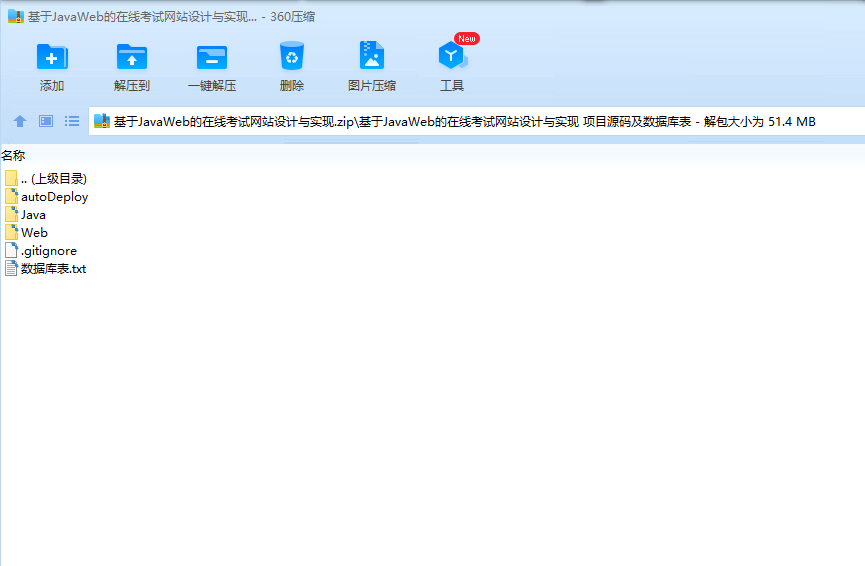The height and width of the screenshot is (566, 865).
Task: Click the 一键解压 one-click extract icon
Action: (x=212, y=57)
